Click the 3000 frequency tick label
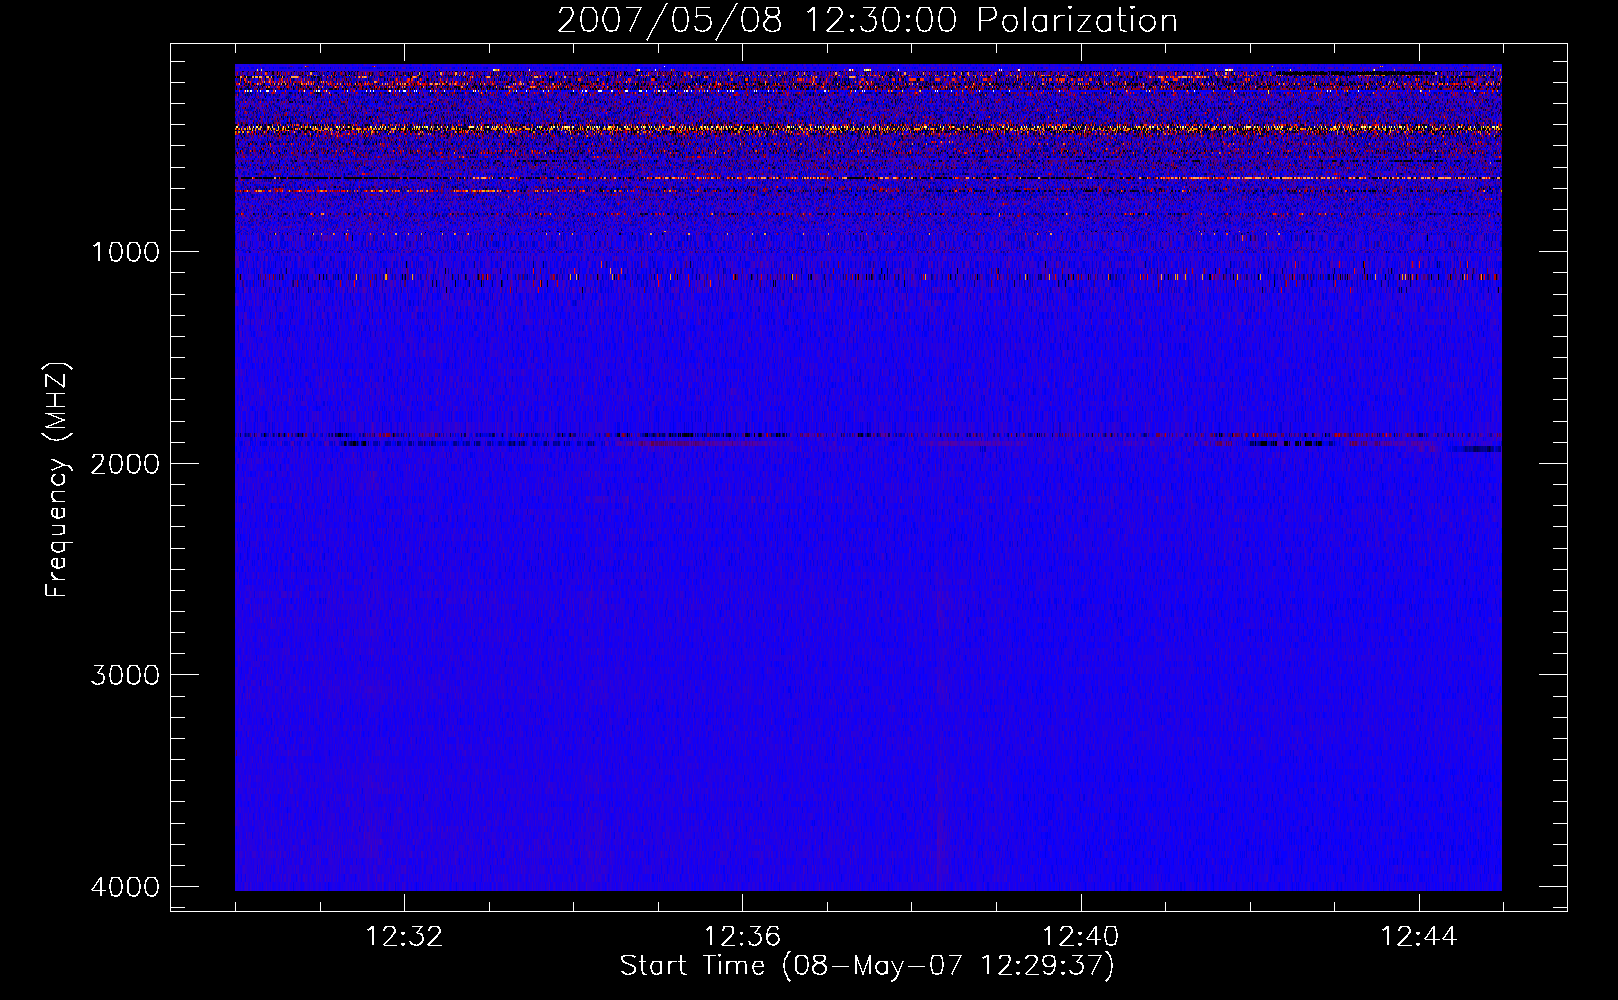This screenshot has height=1000, width=1618. pyautogui.click(x=125, y=675)
